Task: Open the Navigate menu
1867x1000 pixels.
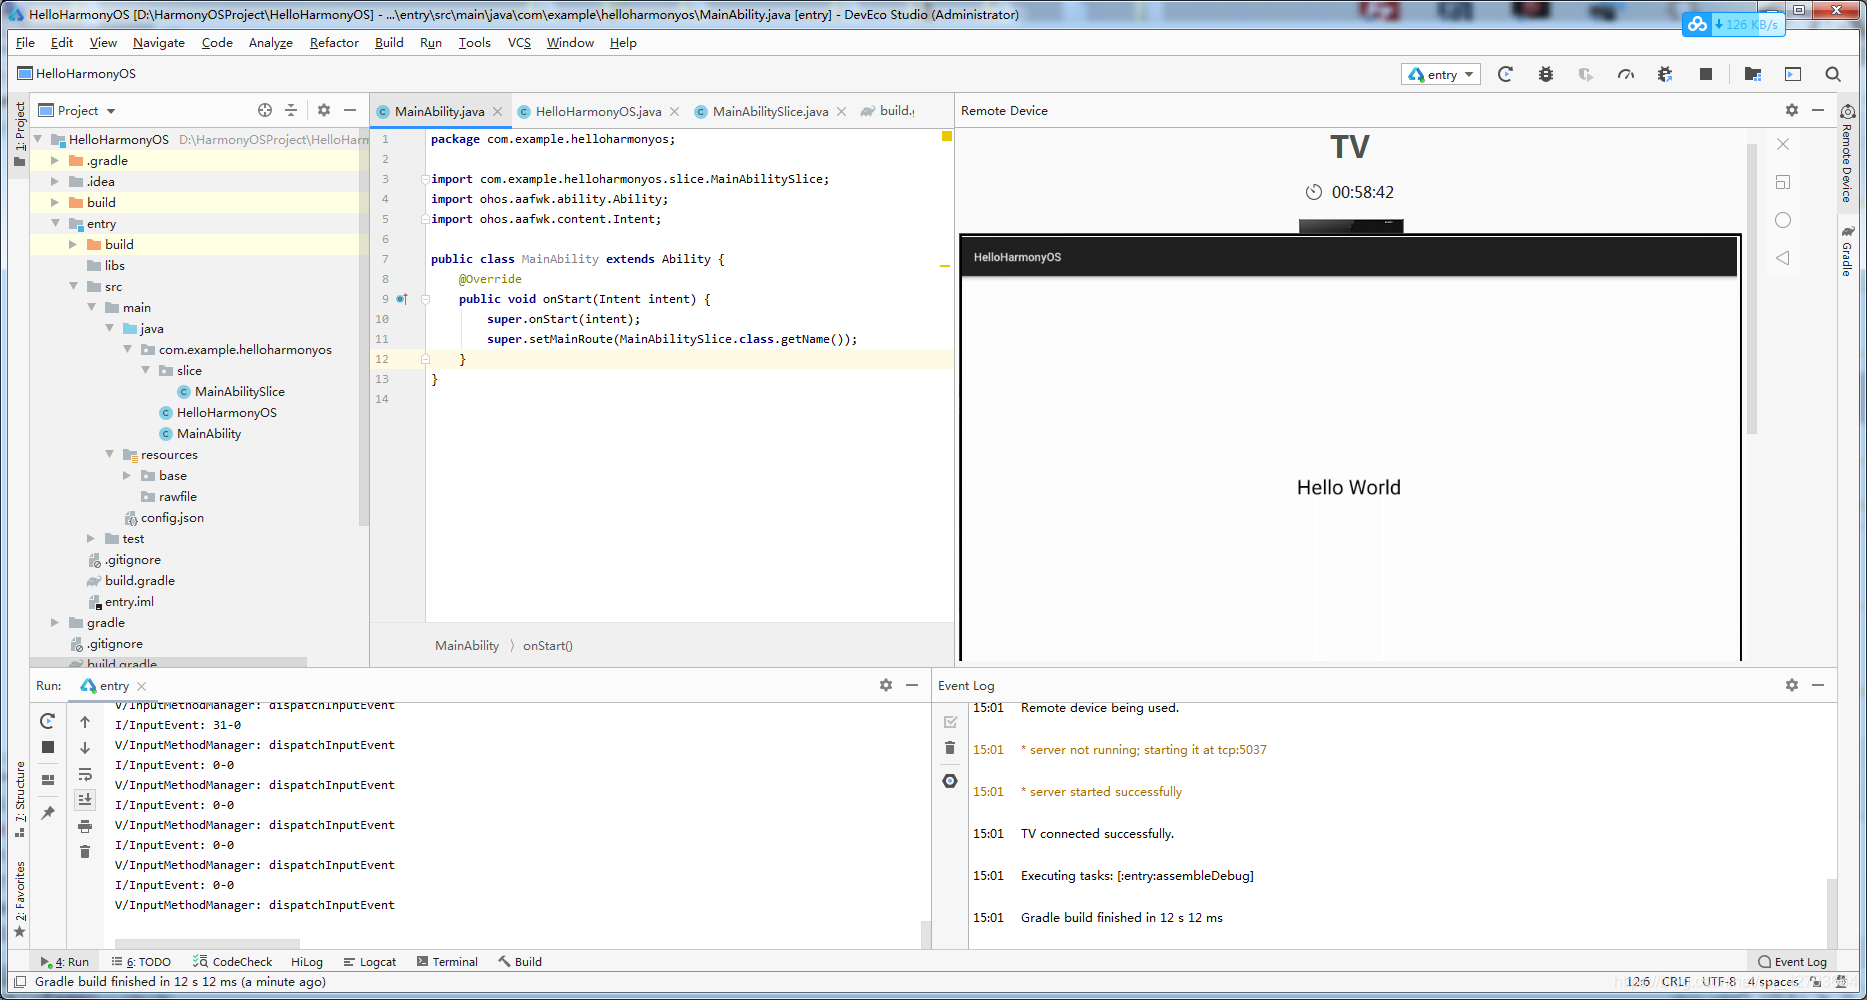Action: click(159, 43)
